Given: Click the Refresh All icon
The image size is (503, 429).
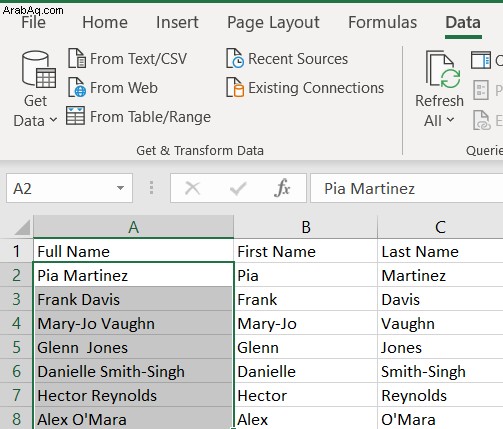Looking at the screenshot, I should coord(443,69).
